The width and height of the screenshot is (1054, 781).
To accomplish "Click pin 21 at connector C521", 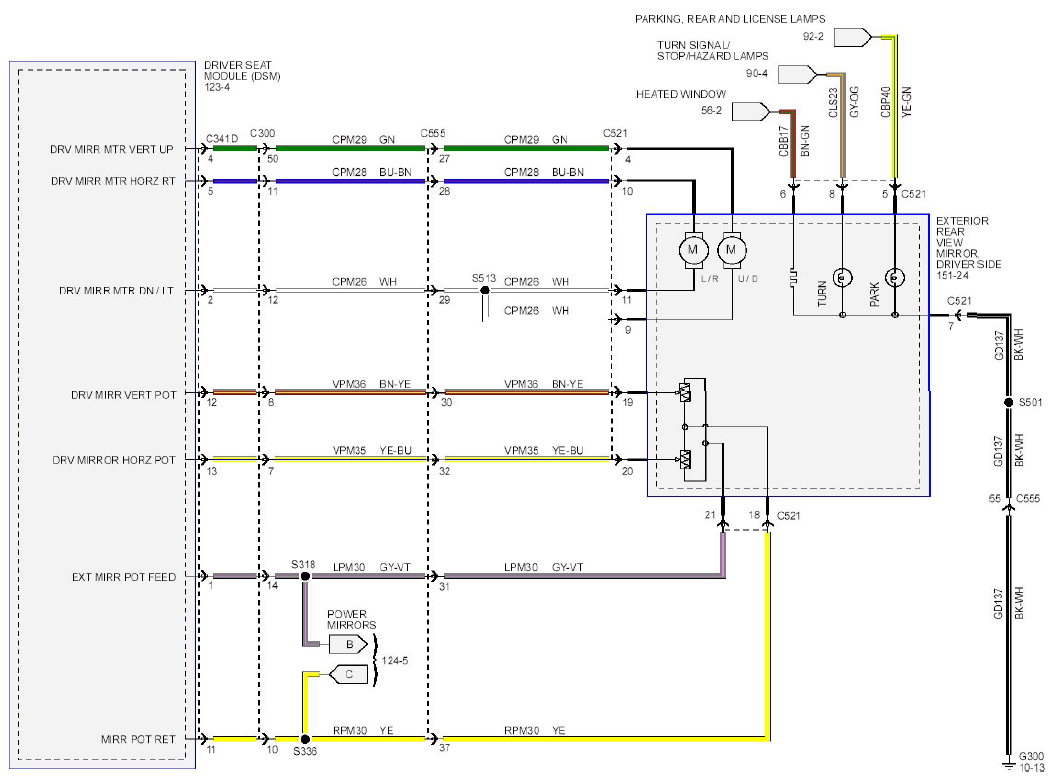I will 711,515.
